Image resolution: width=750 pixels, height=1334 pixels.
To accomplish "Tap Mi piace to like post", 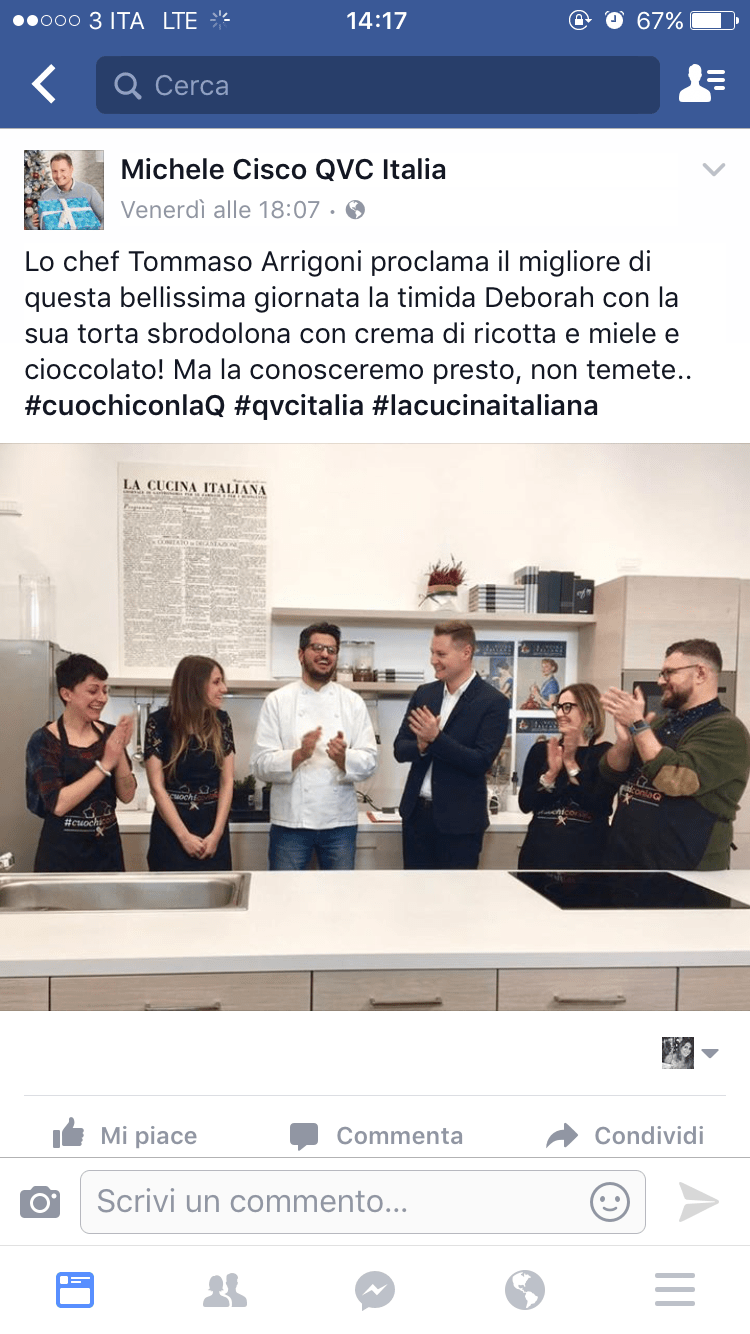I will tap(124, 1135).
